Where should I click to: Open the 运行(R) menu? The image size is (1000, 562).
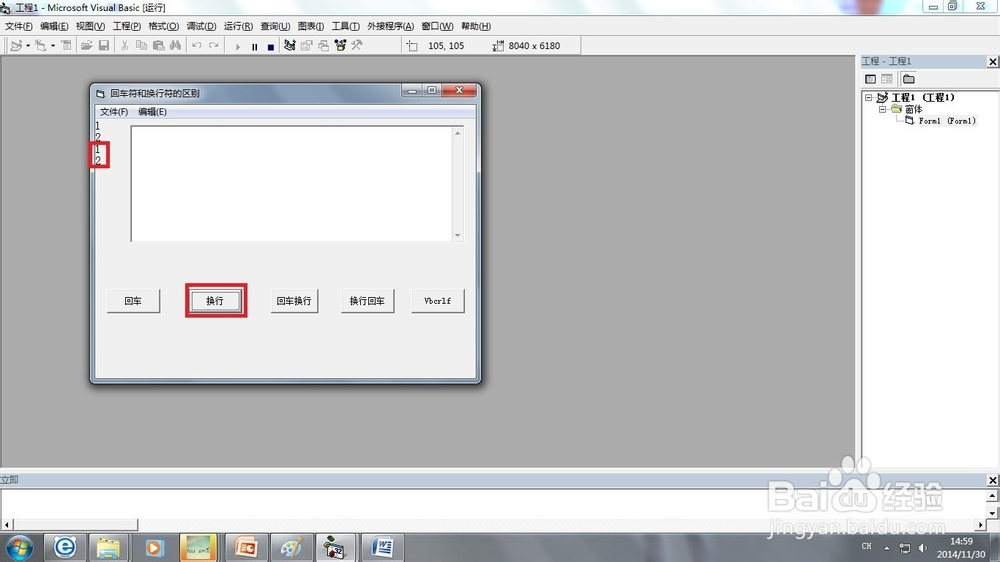pyautogui.click(x=238, y=26)
